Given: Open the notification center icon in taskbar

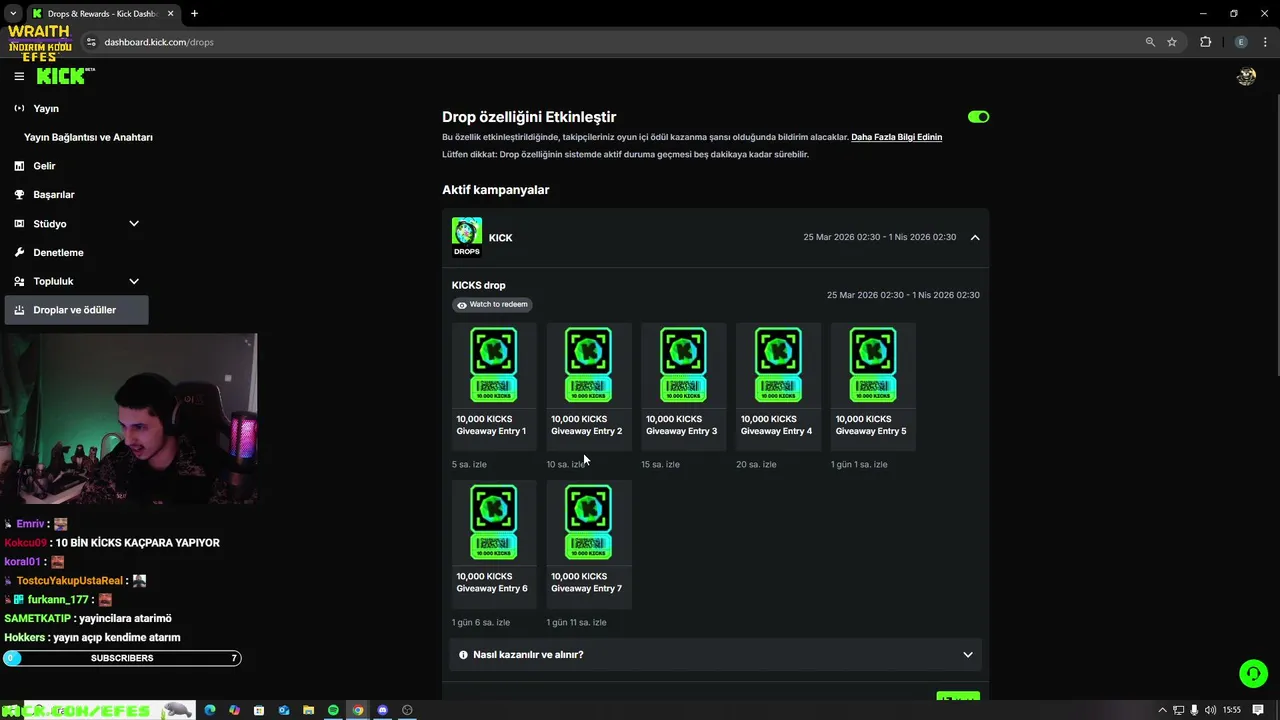Looking at the screenshot, I should (1258, 710).
